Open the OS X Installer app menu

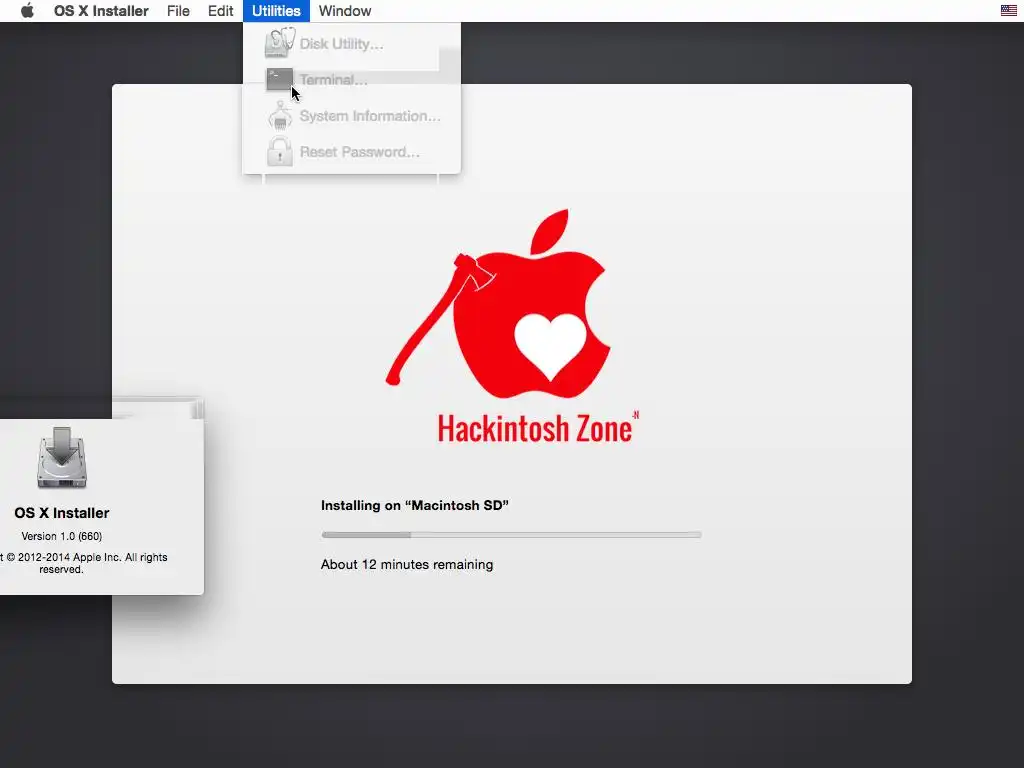101,11
